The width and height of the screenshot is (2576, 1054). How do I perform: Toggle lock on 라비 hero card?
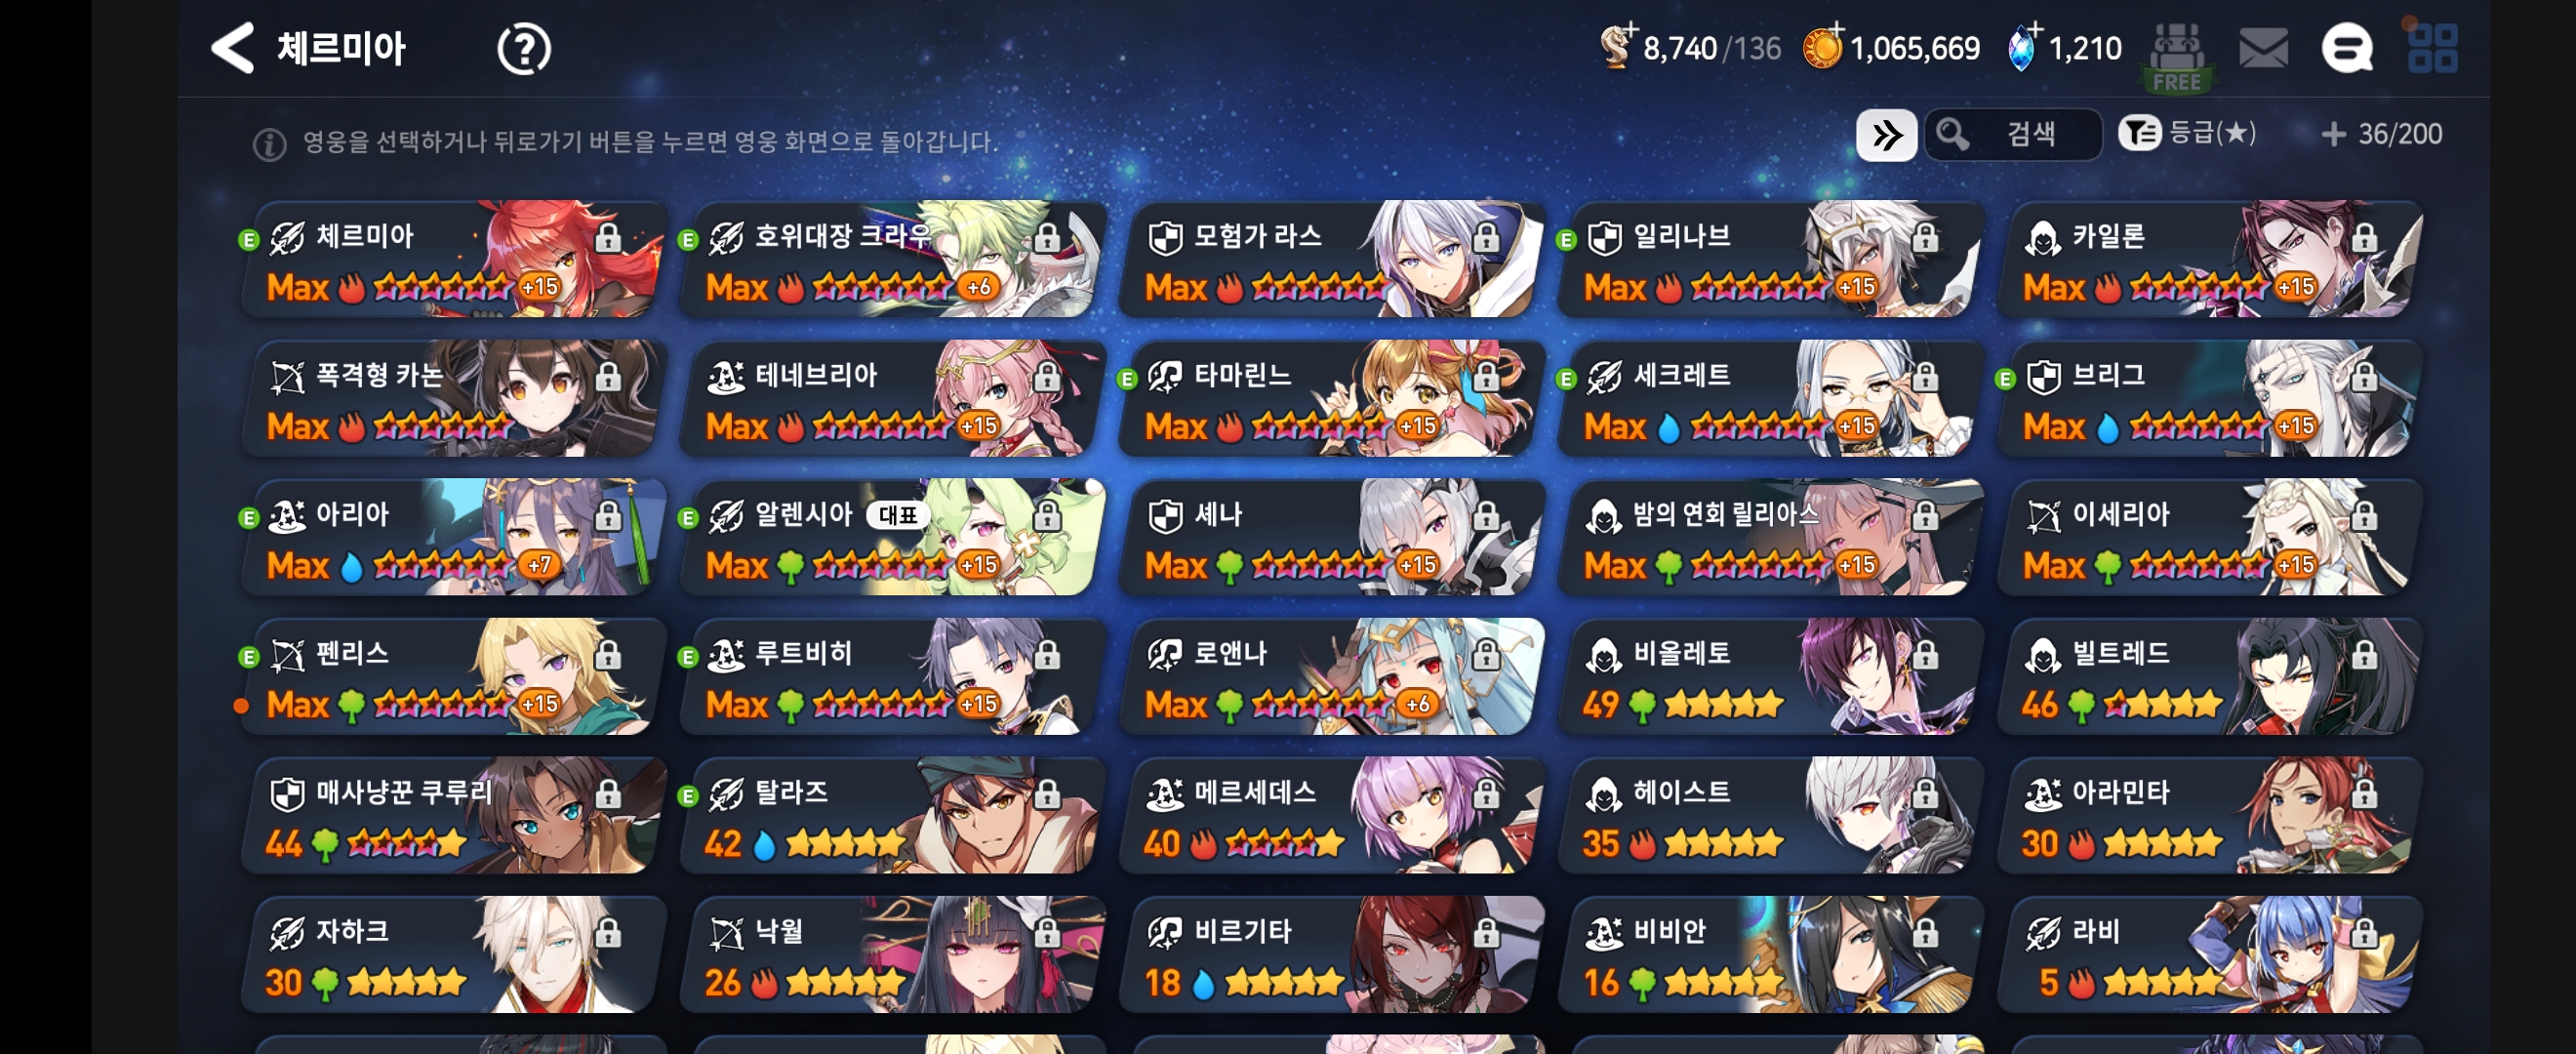coord(2364,933)
